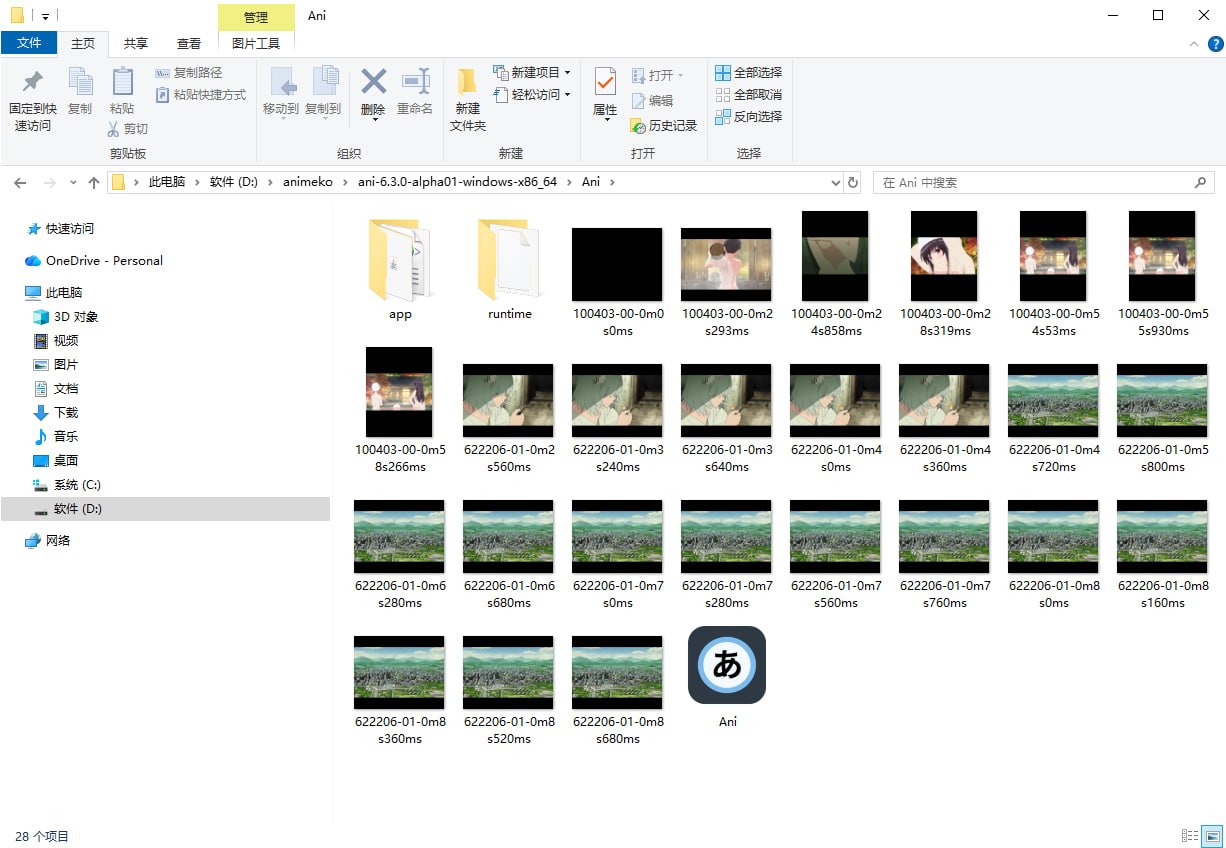
Task: Click Select all in the ribbon
Action: (749, 72)
